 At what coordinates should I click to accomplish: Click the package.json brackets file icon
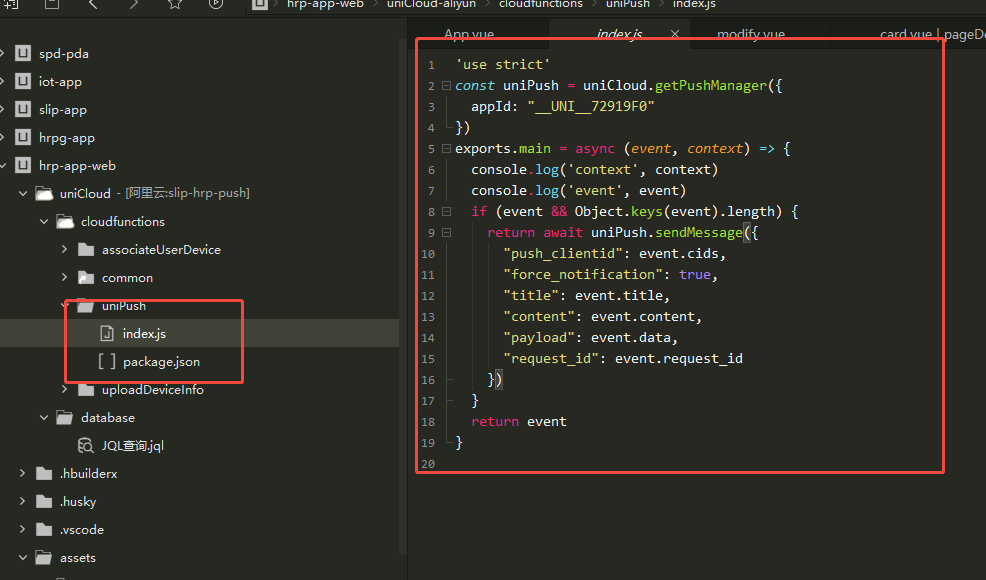coord(106,362)
